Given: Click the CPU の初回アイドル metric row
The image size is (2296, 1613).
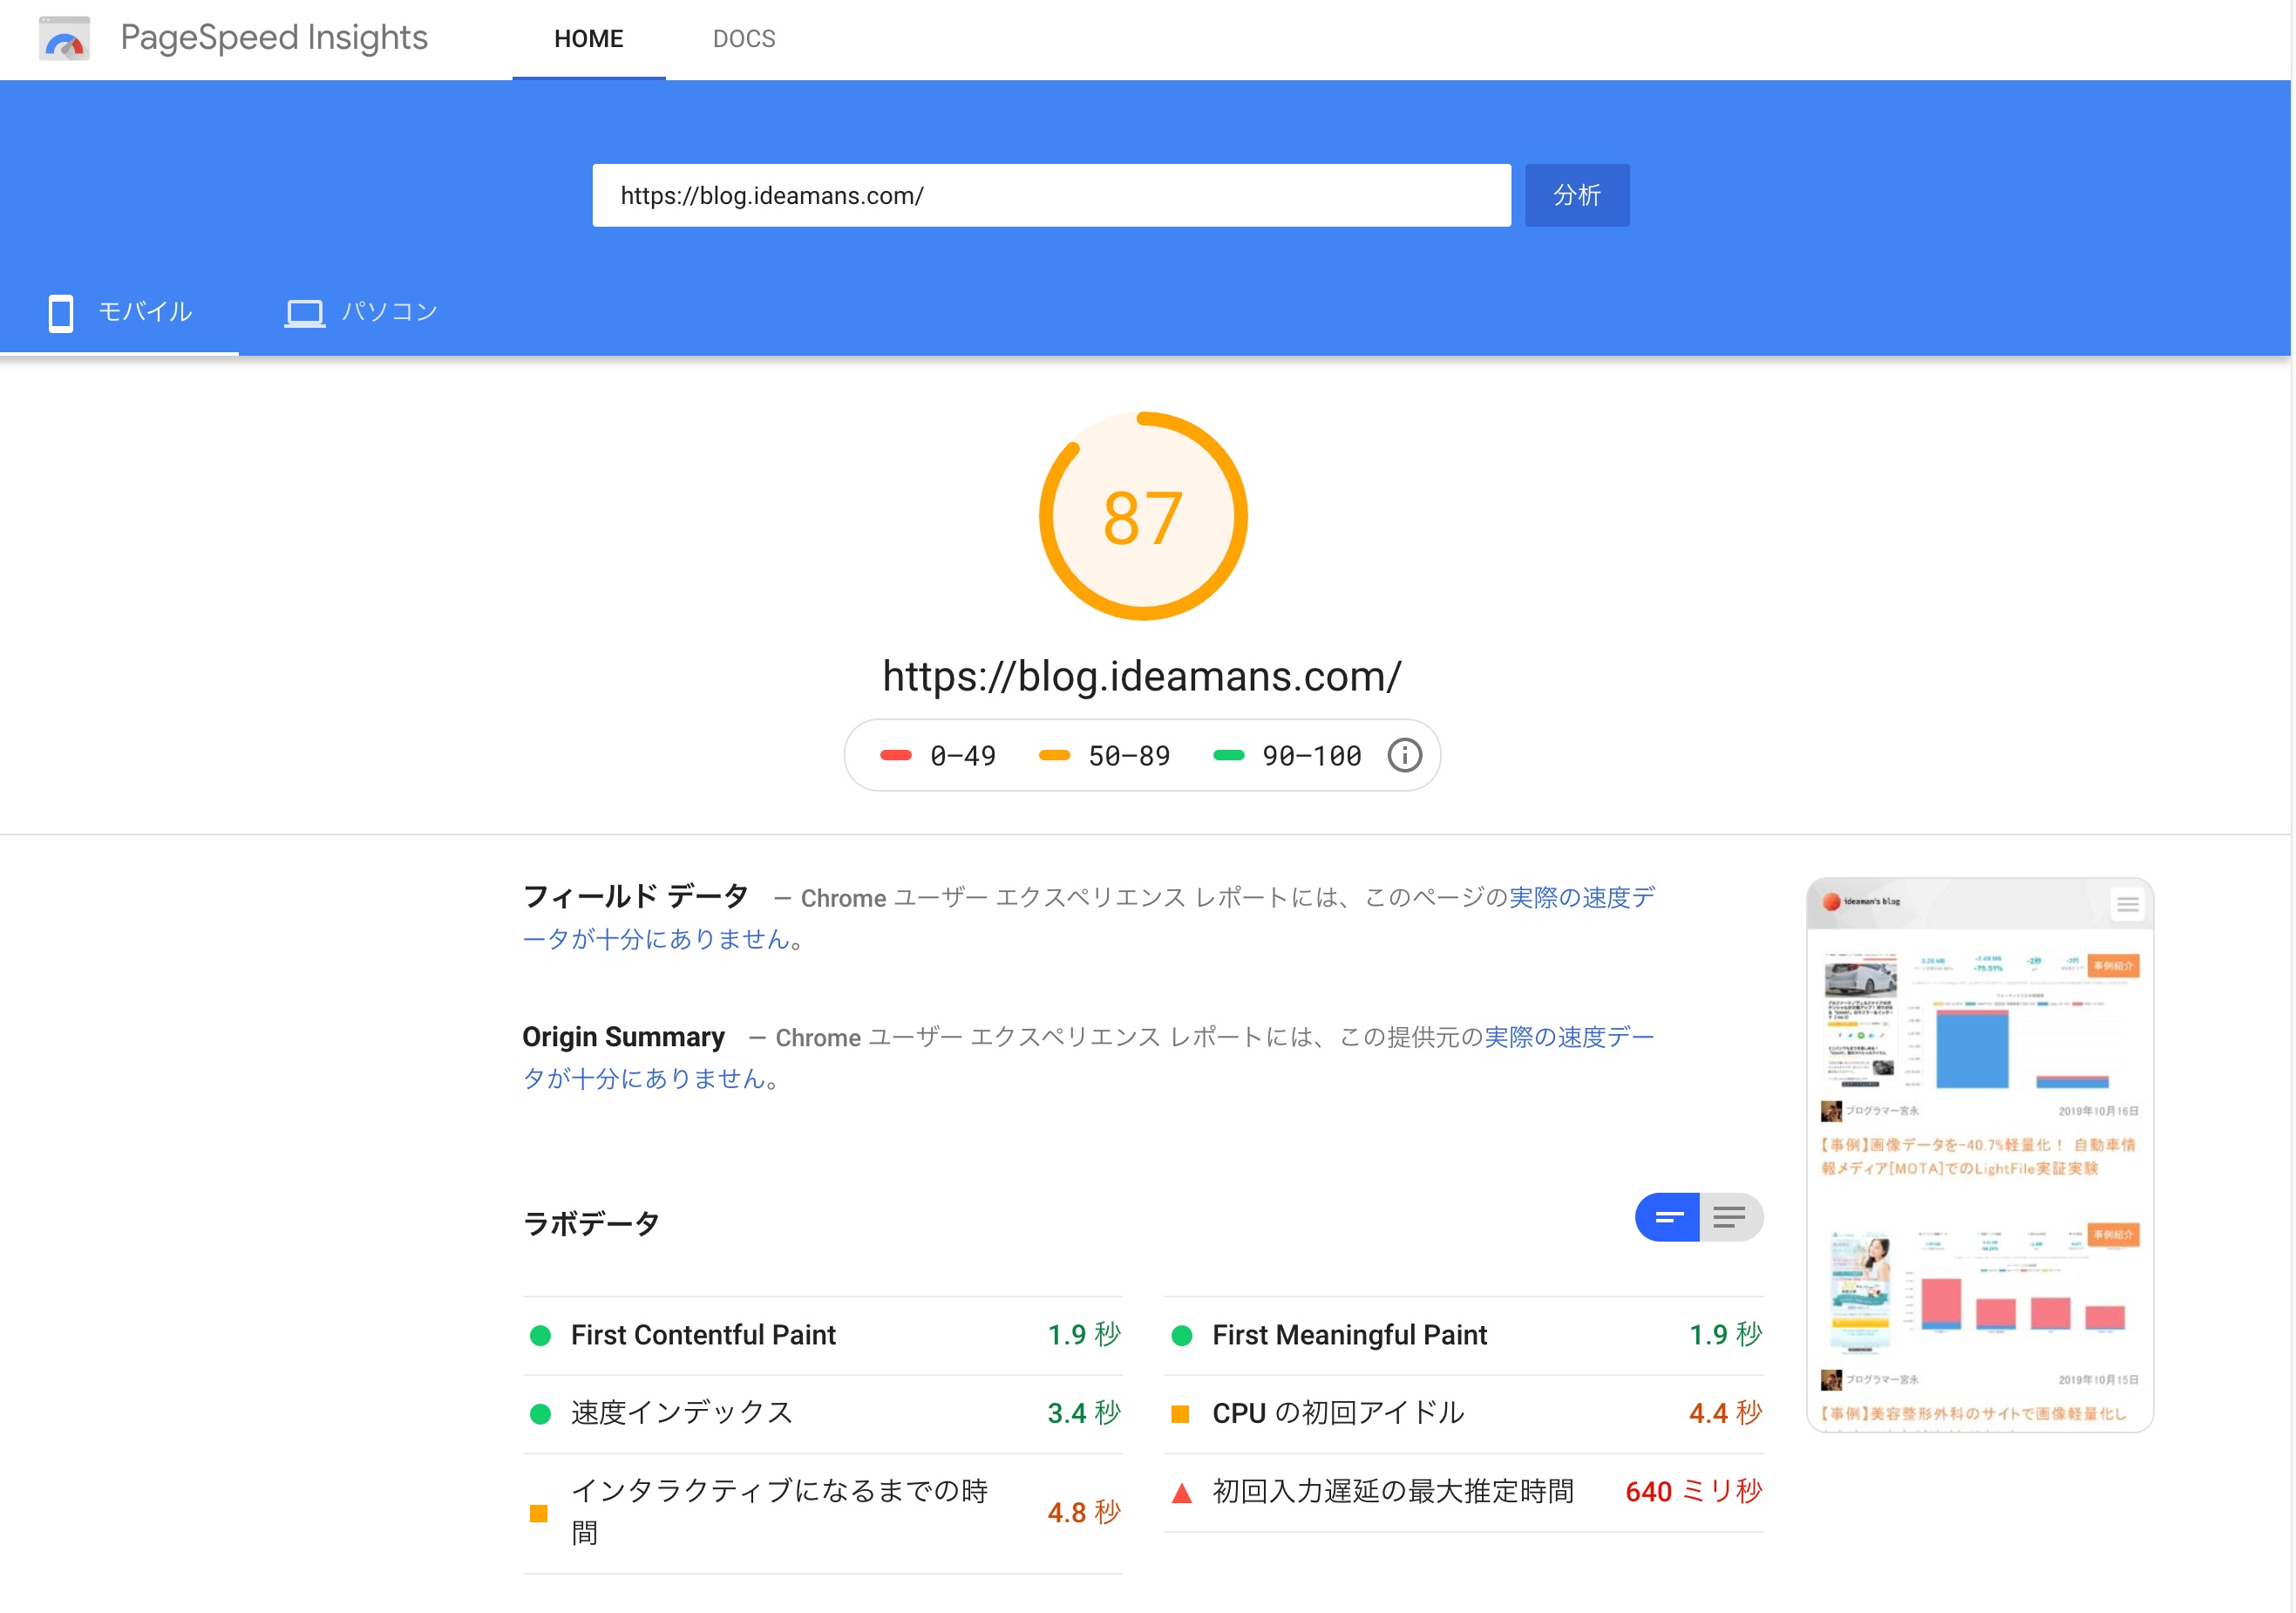Looking at the screenshot, I should pos(1463,1413).
